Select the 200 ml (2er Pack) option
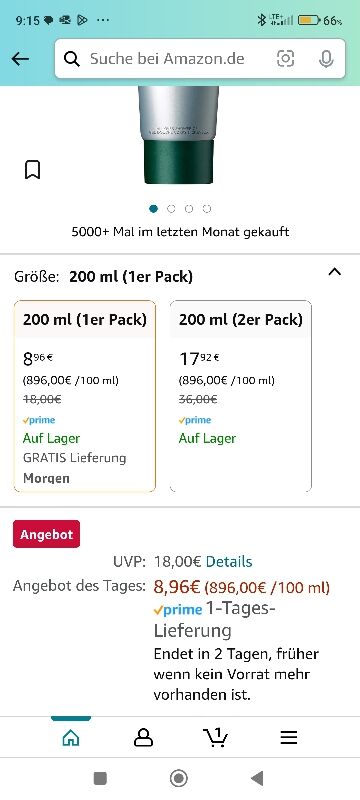 [x=241, y=396]
